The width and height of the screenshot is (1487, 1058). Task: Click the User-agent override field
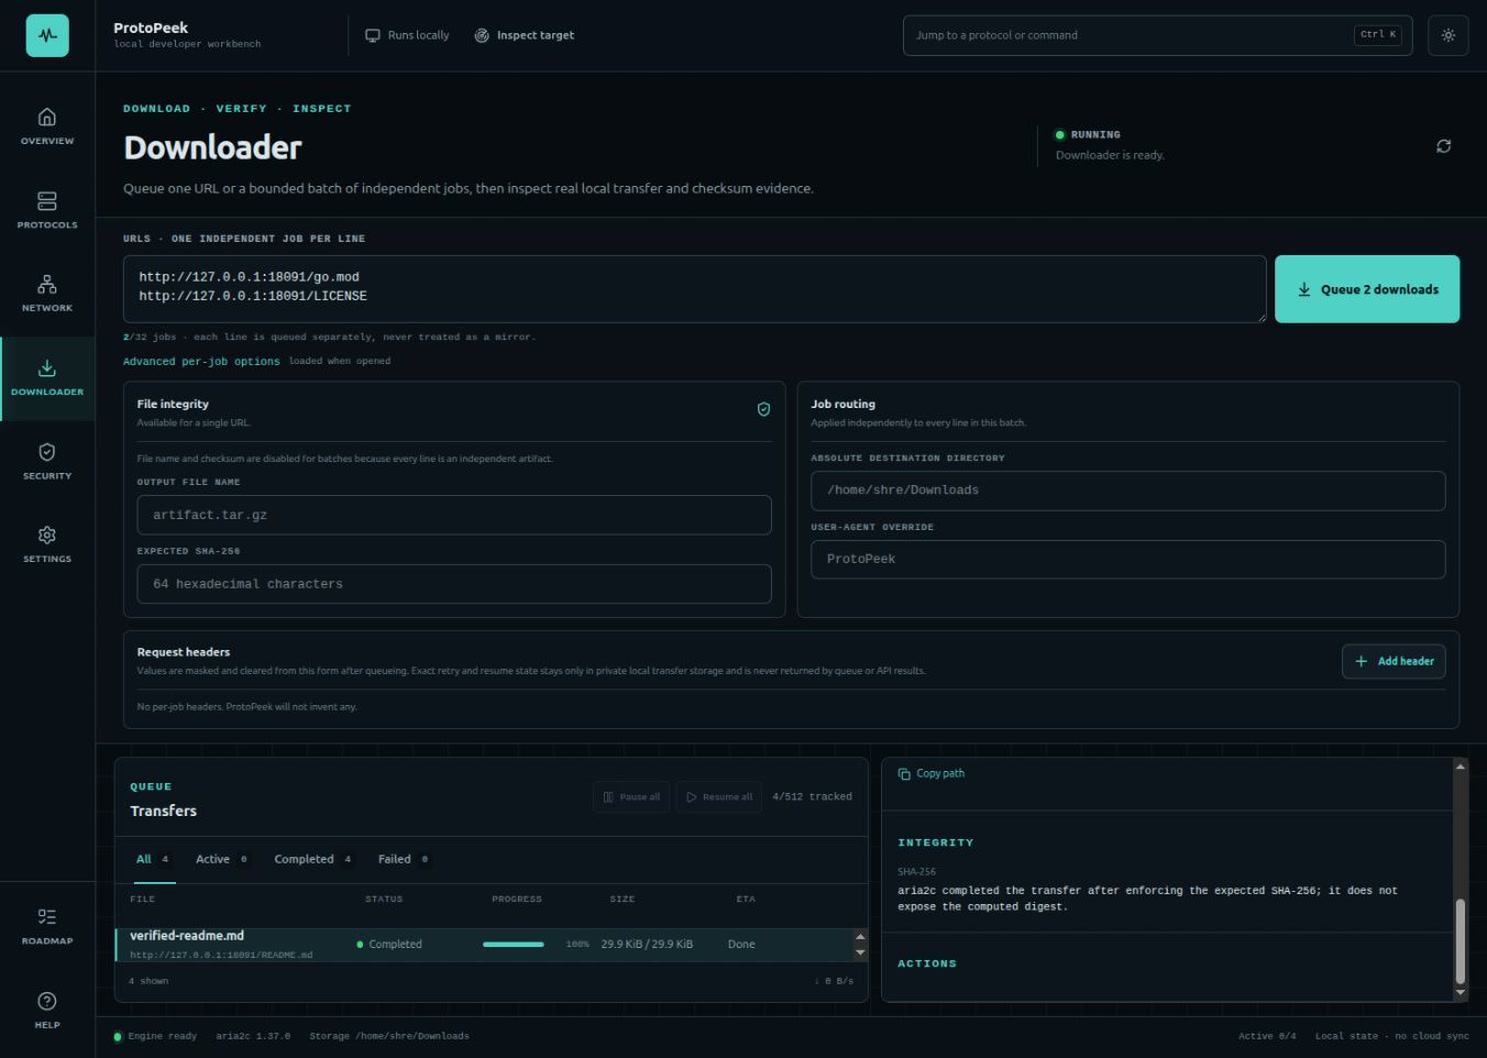point(1127,559)
